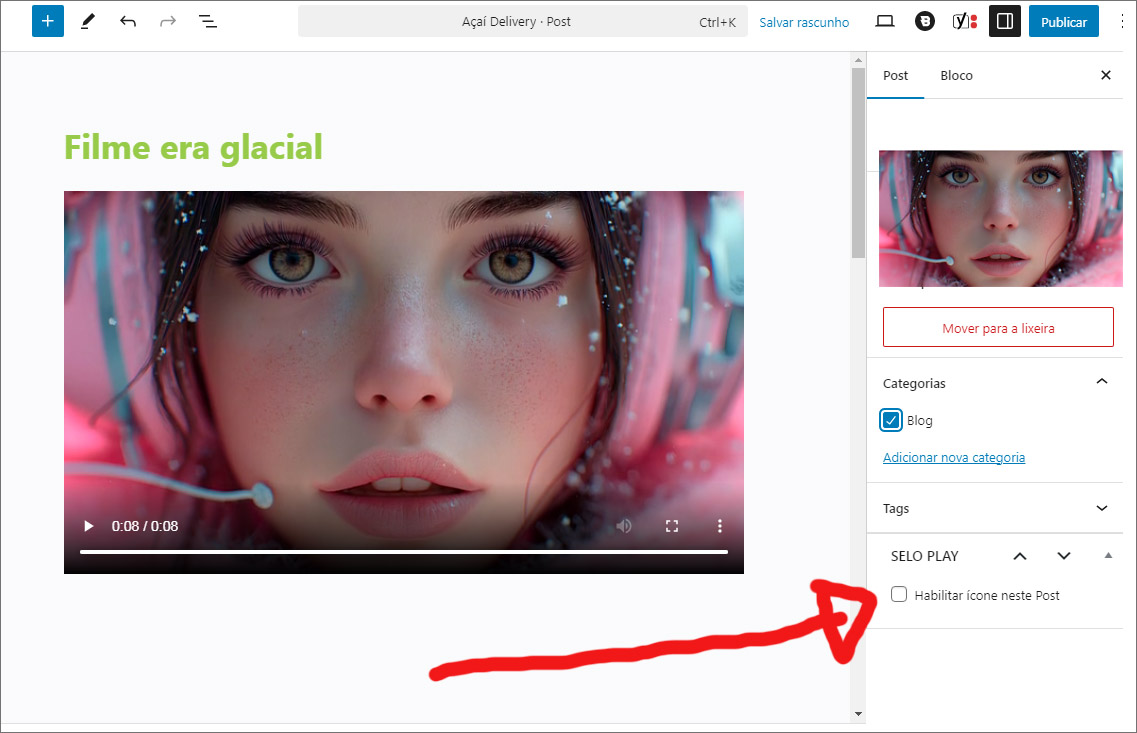Click the video time 0:08 / 0:08
This screenshot has height=733, width=1137.
(144, 526)
